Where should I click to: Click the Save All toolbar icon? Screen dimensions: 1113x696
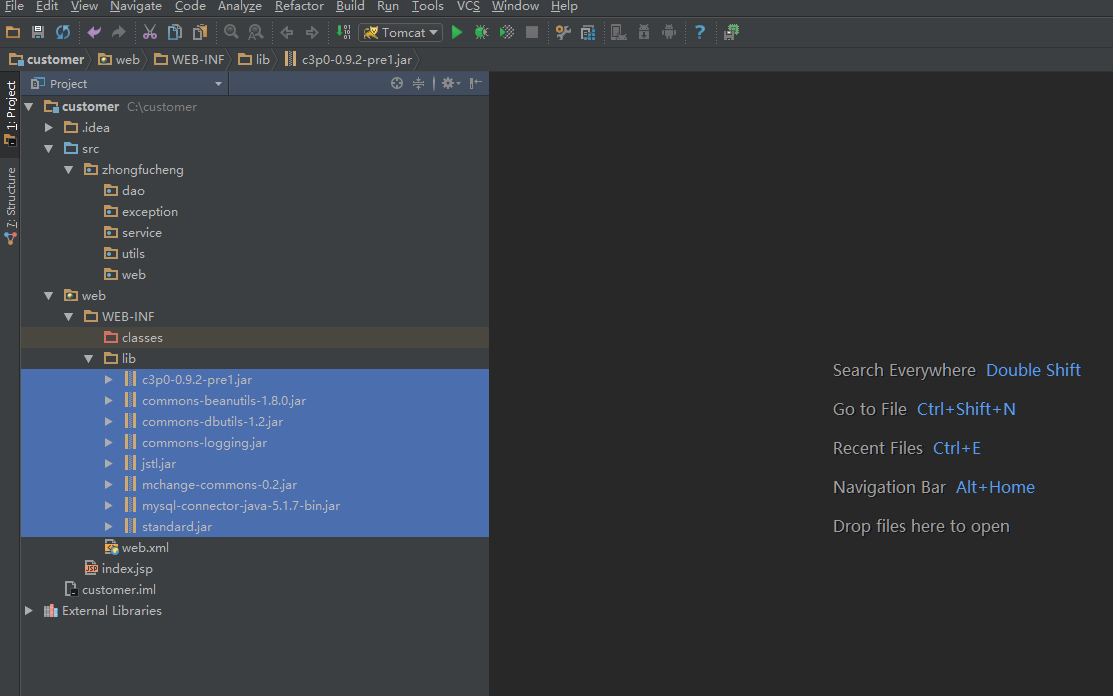point(38,33)
